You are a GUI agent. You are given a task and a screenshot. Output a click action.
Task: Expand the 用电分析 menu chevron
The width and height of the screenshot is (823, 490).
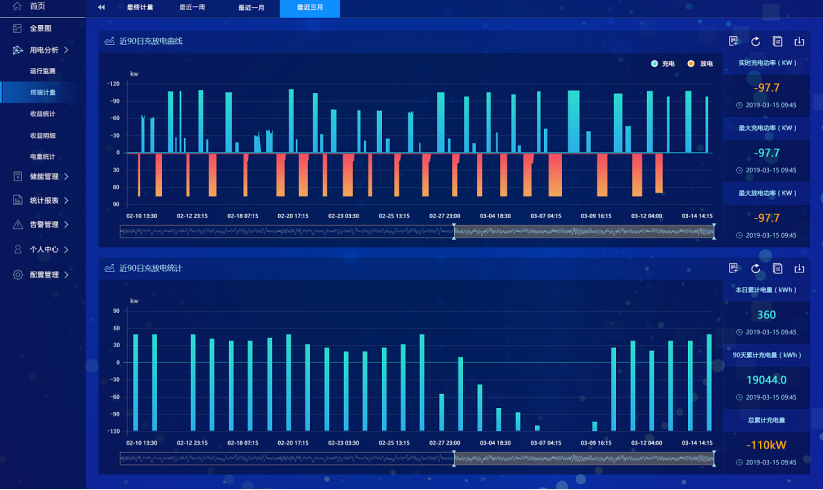tap(67, 50)
